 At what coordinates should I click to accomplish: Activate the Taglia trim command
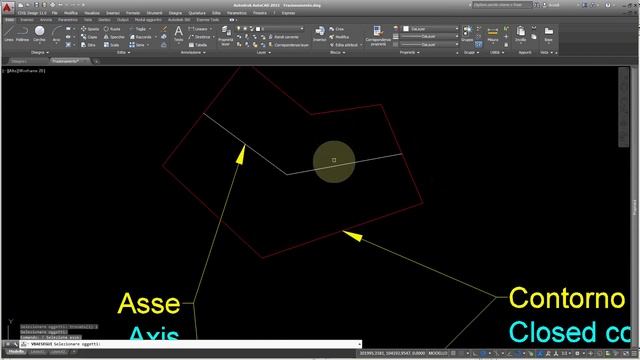pyautogui.click(x=138, y=29)
